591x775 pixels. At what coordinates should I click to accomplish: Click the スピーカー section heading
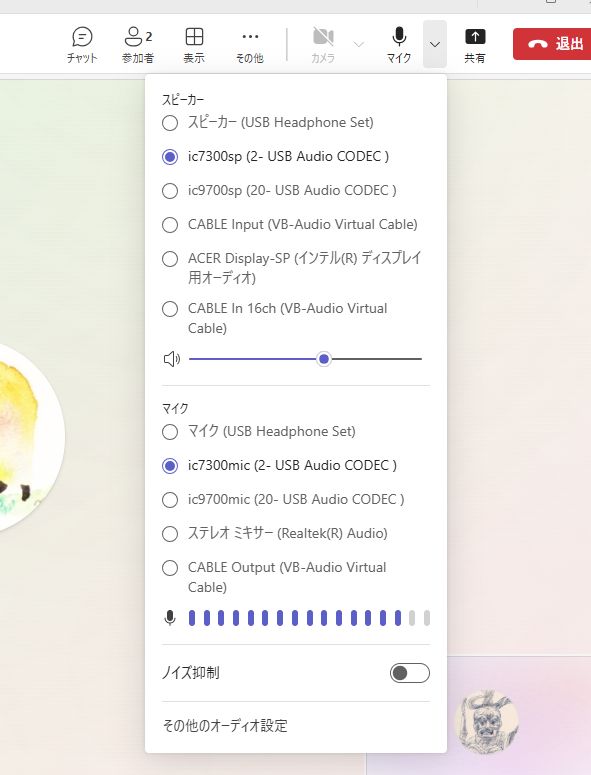click(x=183, y=100)
